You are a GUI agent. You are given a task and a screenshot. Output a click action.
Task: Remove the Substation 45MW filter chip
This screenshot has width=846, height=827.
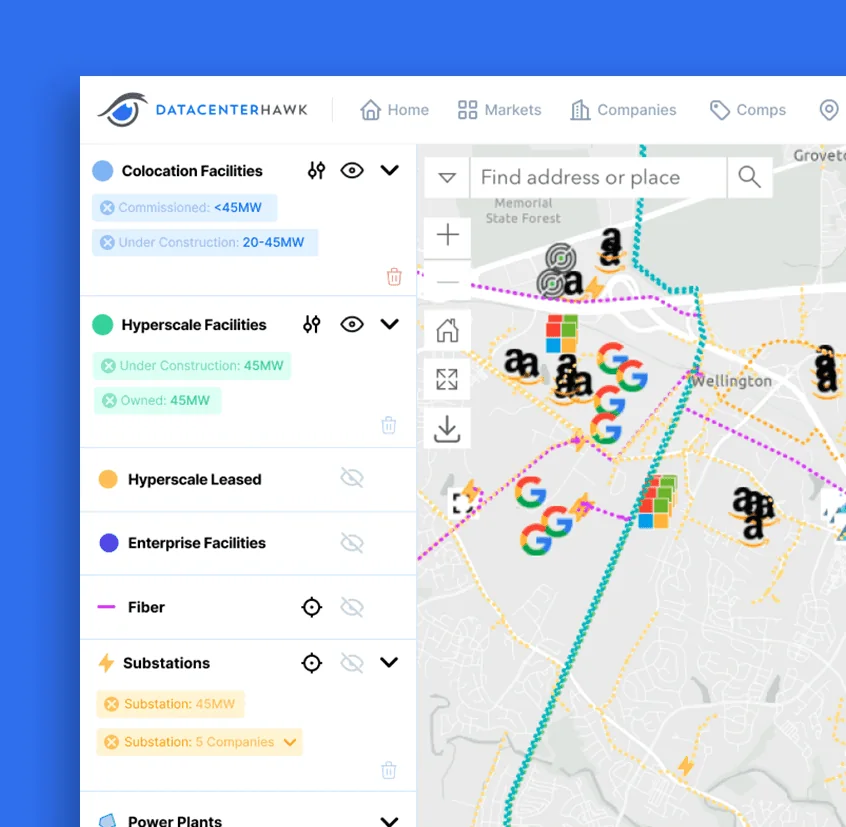pos(112,704)
